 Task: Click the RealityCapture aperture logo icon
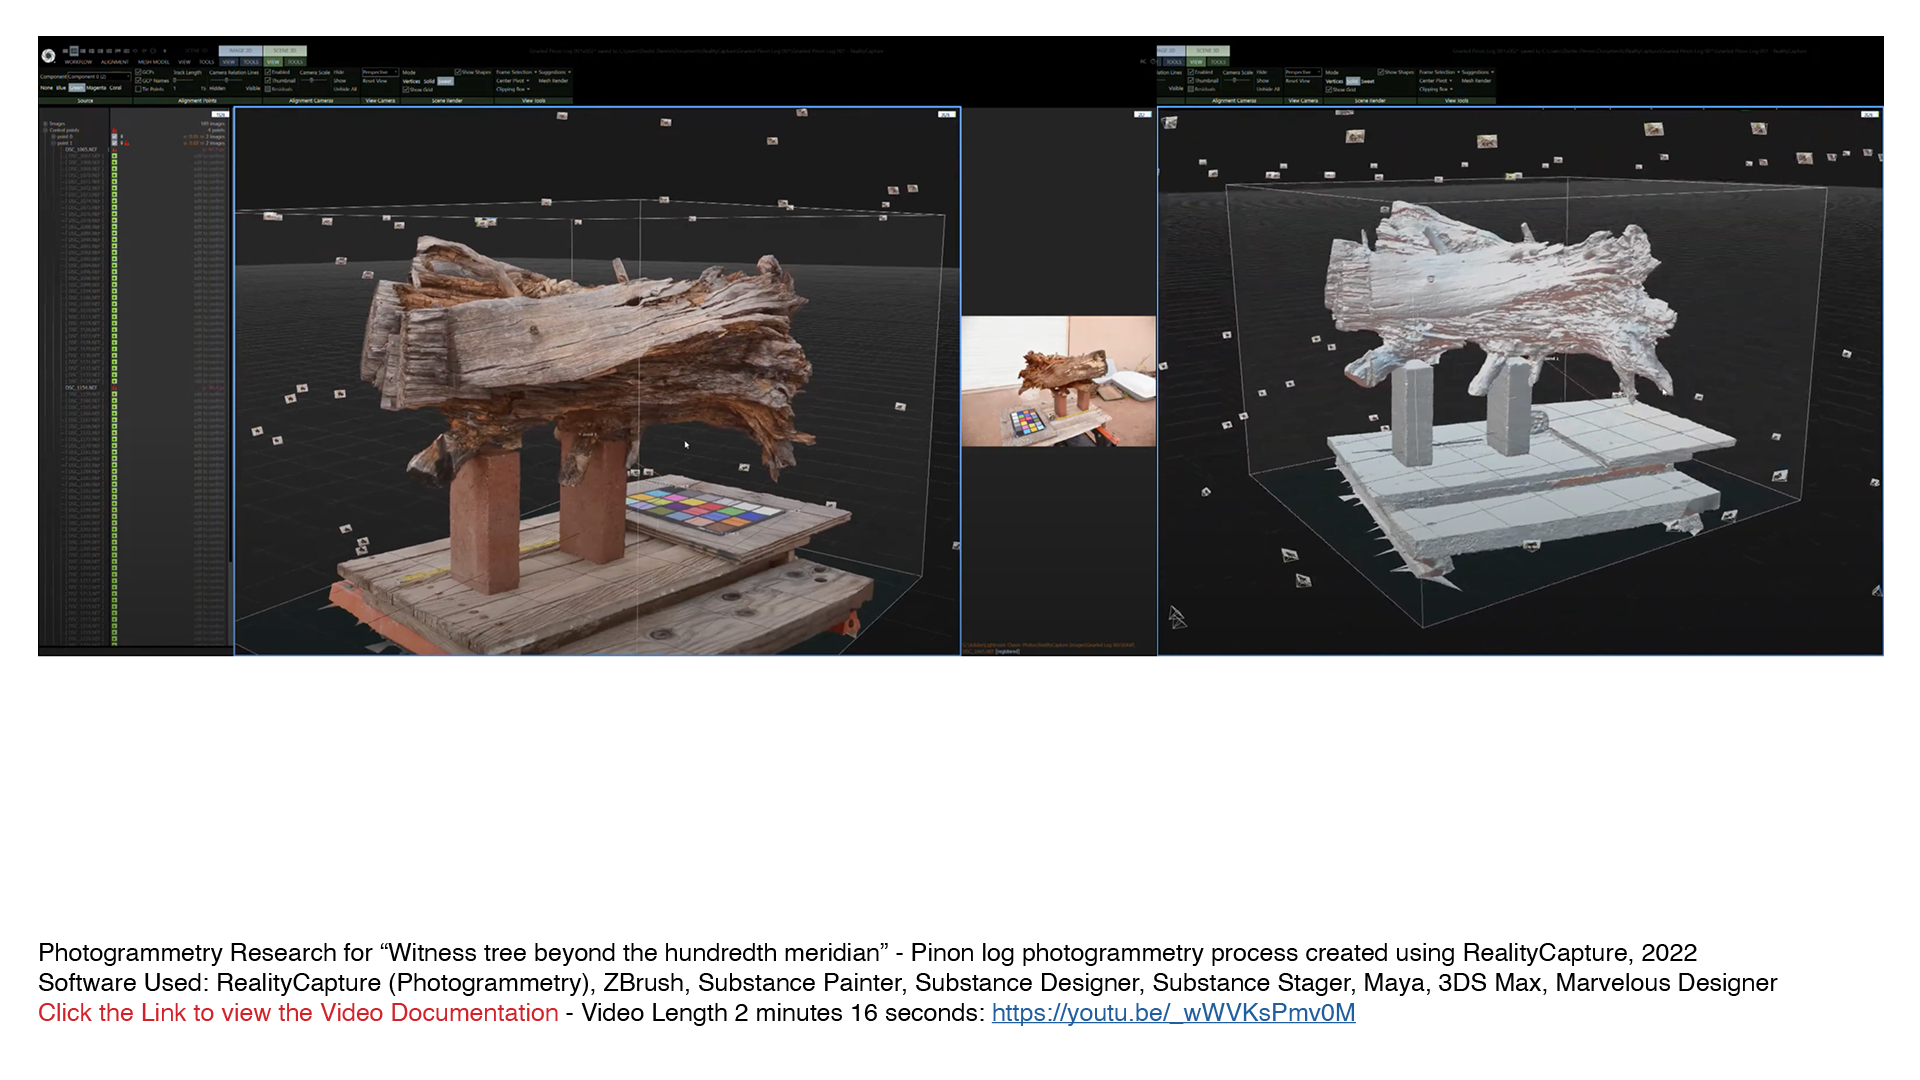pyautogui.click(x=48, y=56)
